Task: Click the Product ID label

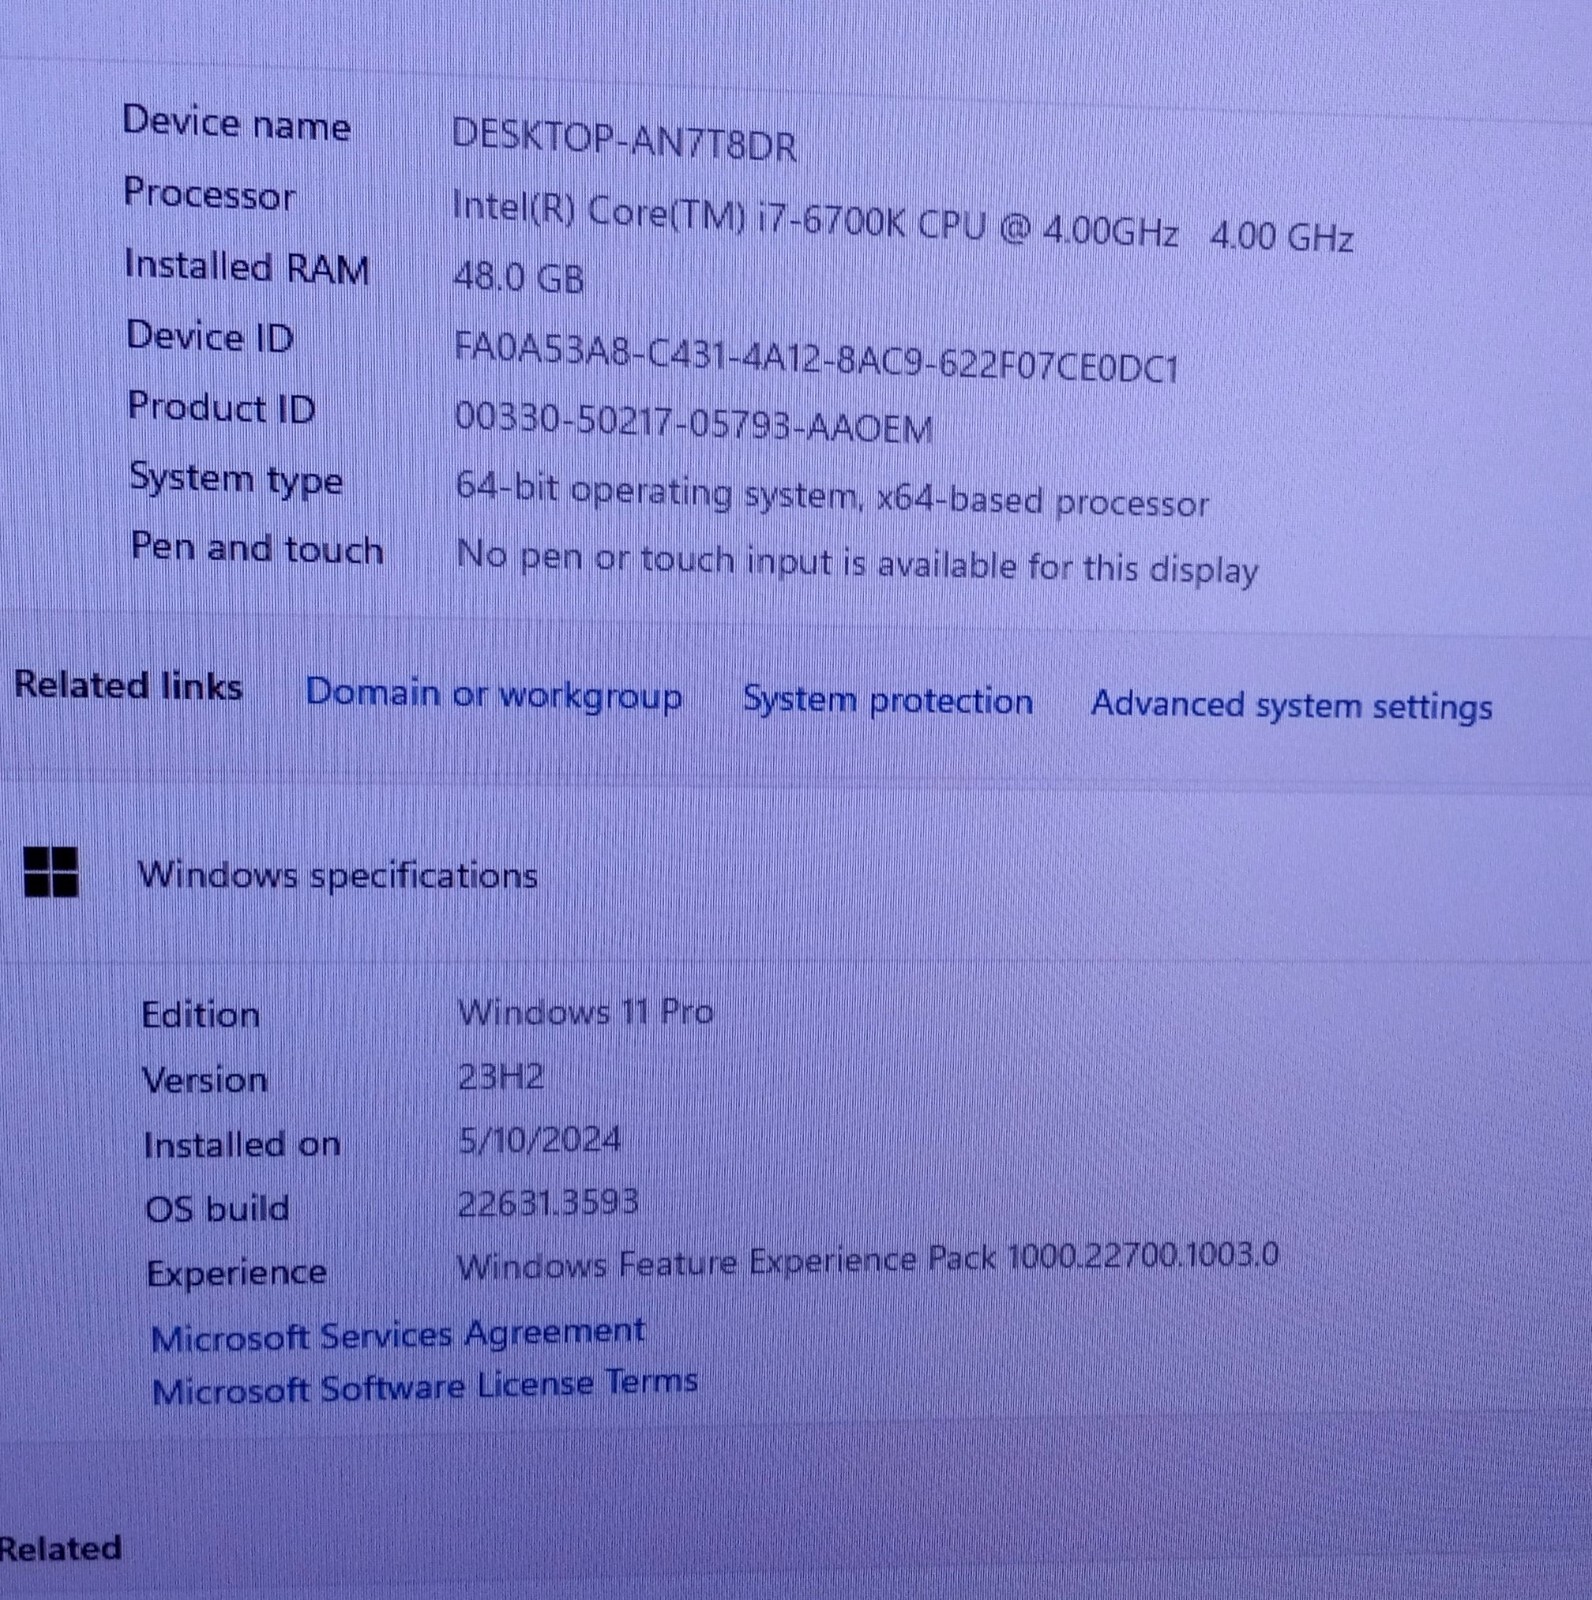Action: (x=222, y=408)
